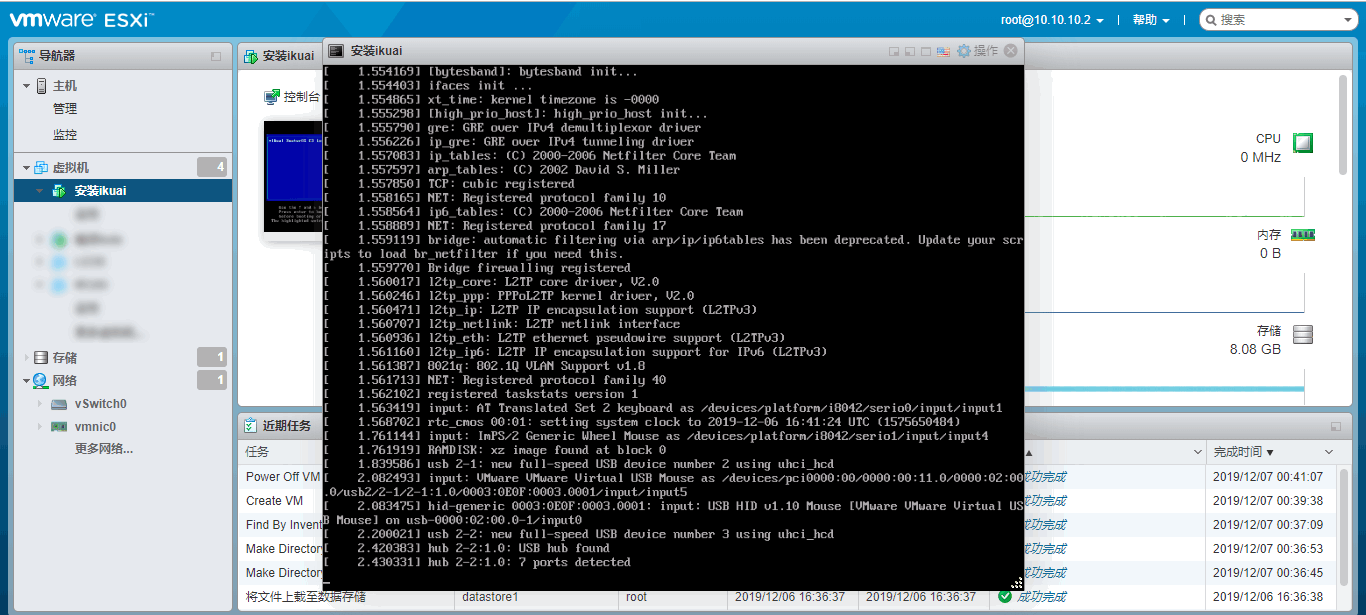Screen dimensions: 1366x615
Task: Click completion time 2019/12/07 00:41:07
Action: (x=1268, y=477)
